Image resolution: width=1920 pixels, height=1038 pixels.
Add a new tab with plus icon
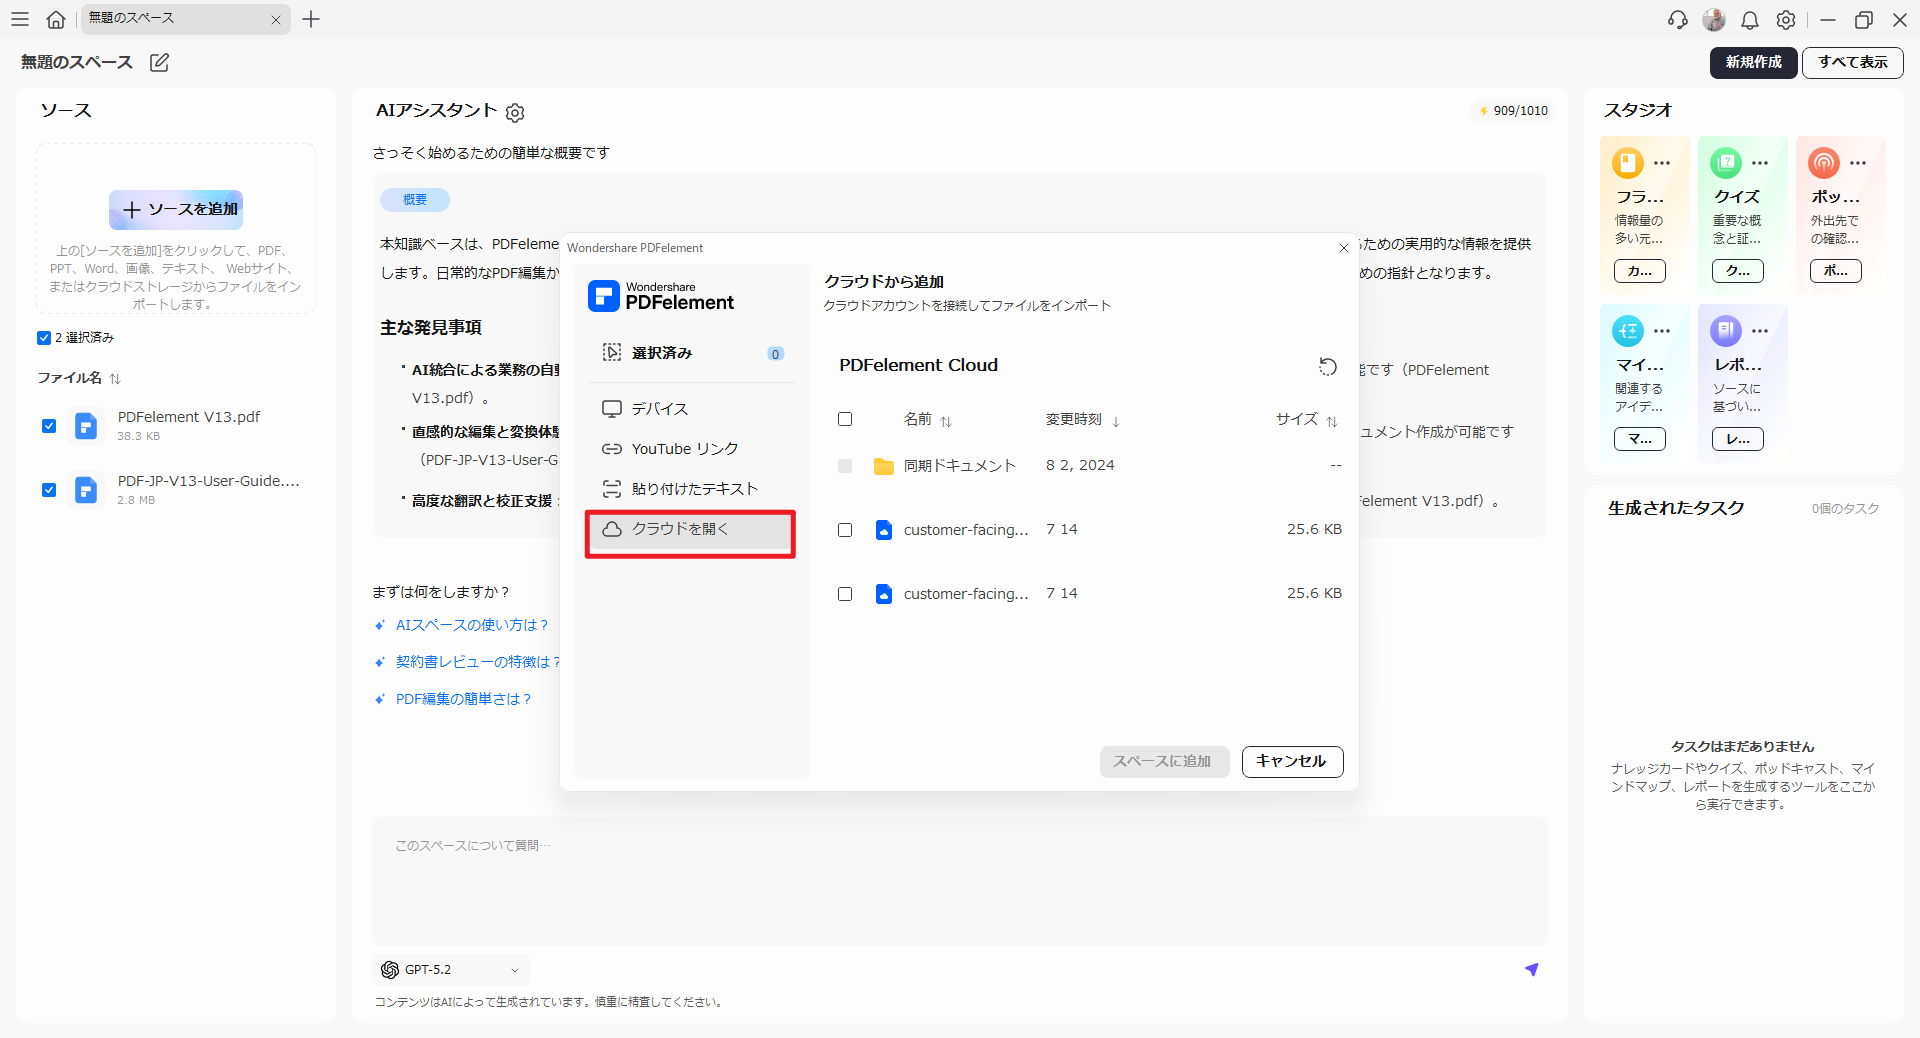coord(311,19)
